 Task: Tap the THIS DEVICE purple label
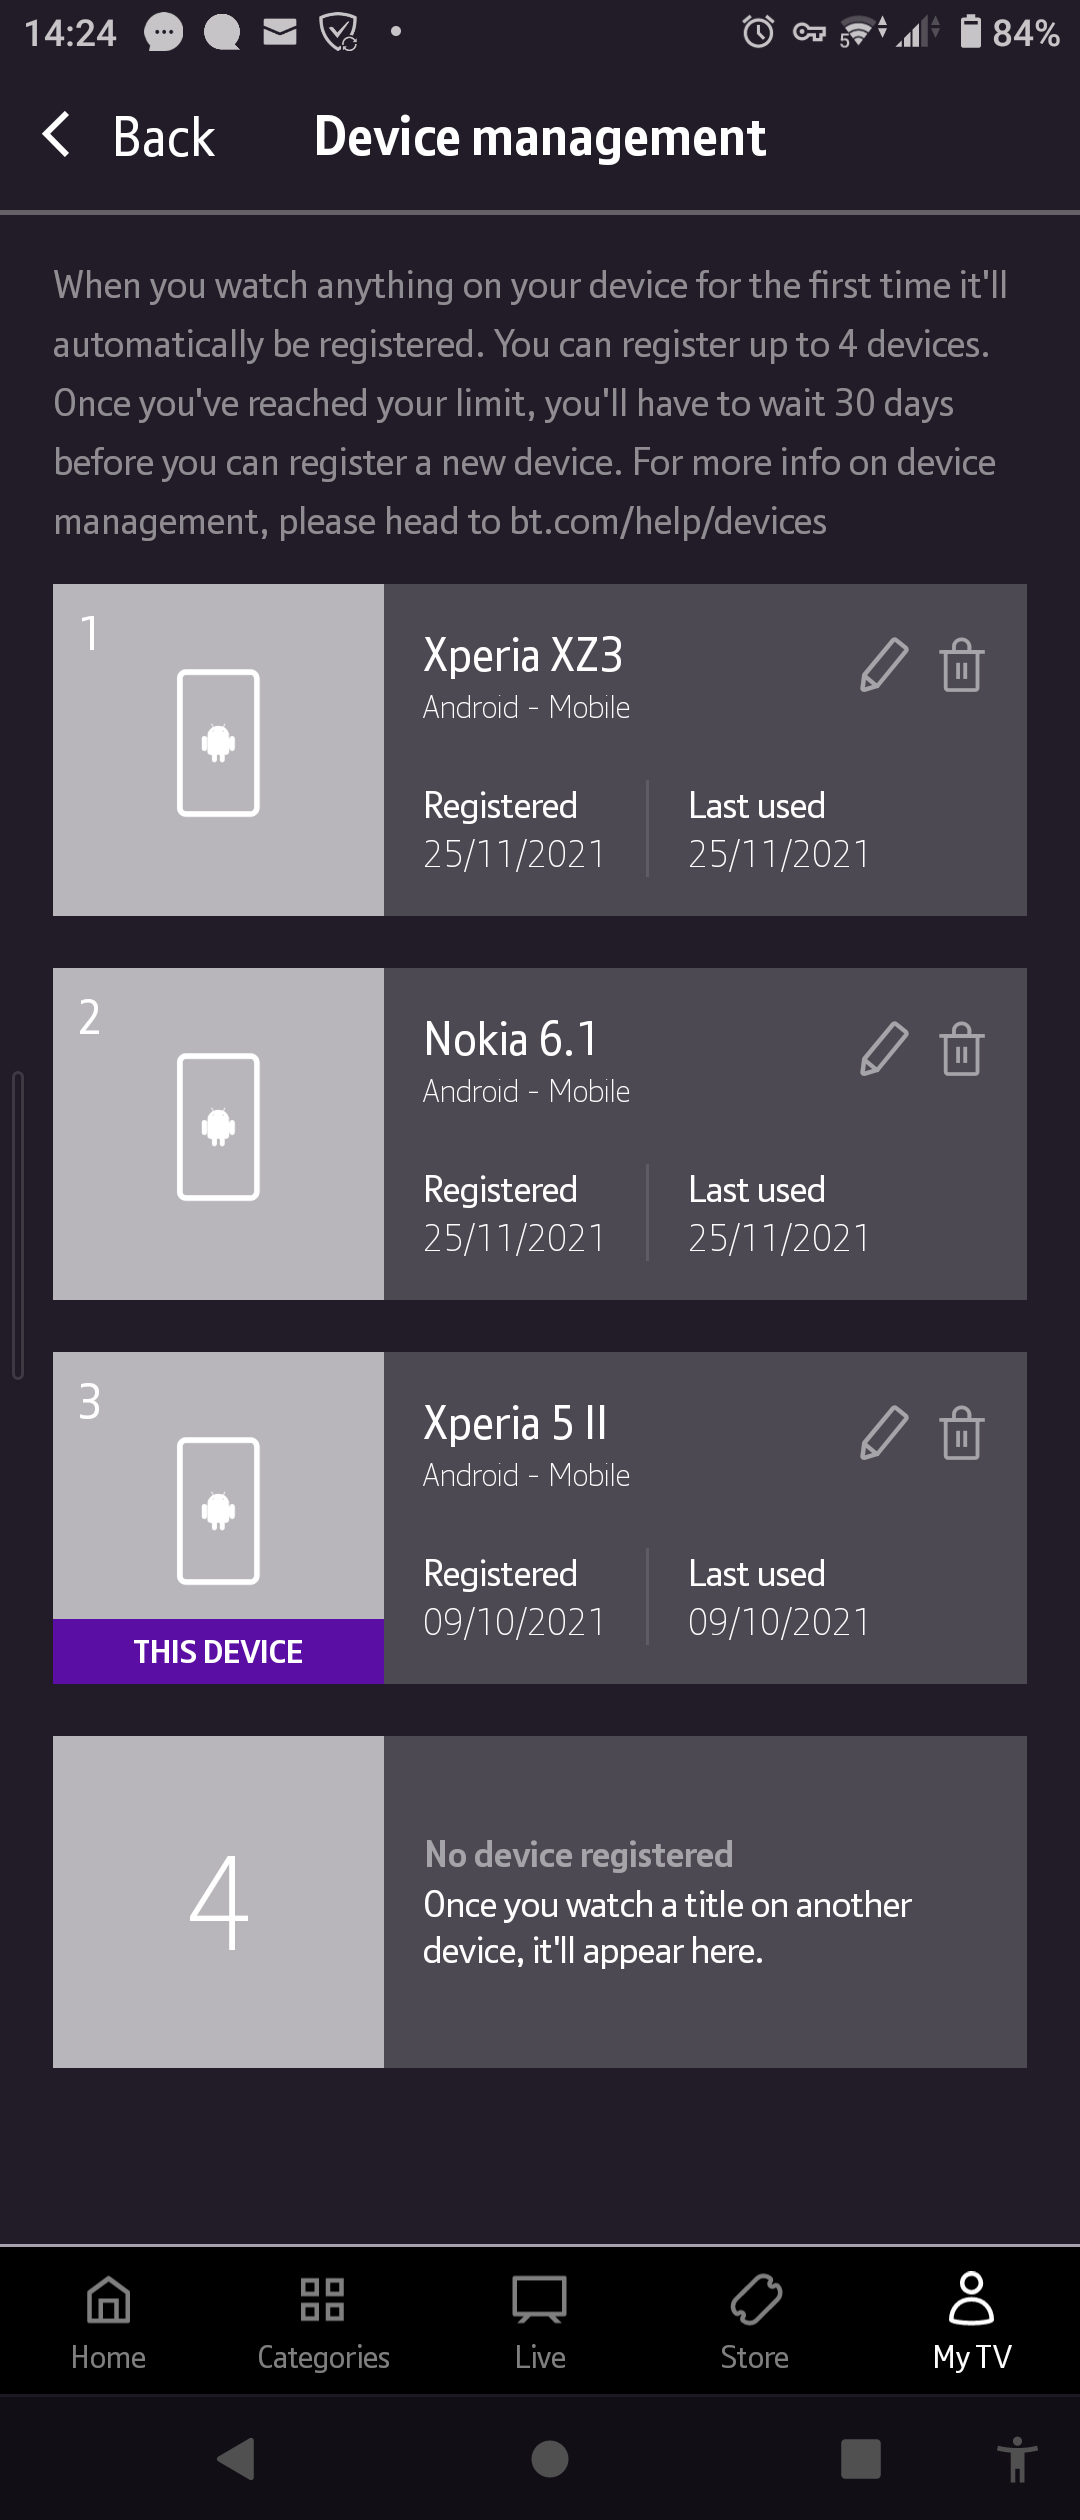pos(218,1651)
